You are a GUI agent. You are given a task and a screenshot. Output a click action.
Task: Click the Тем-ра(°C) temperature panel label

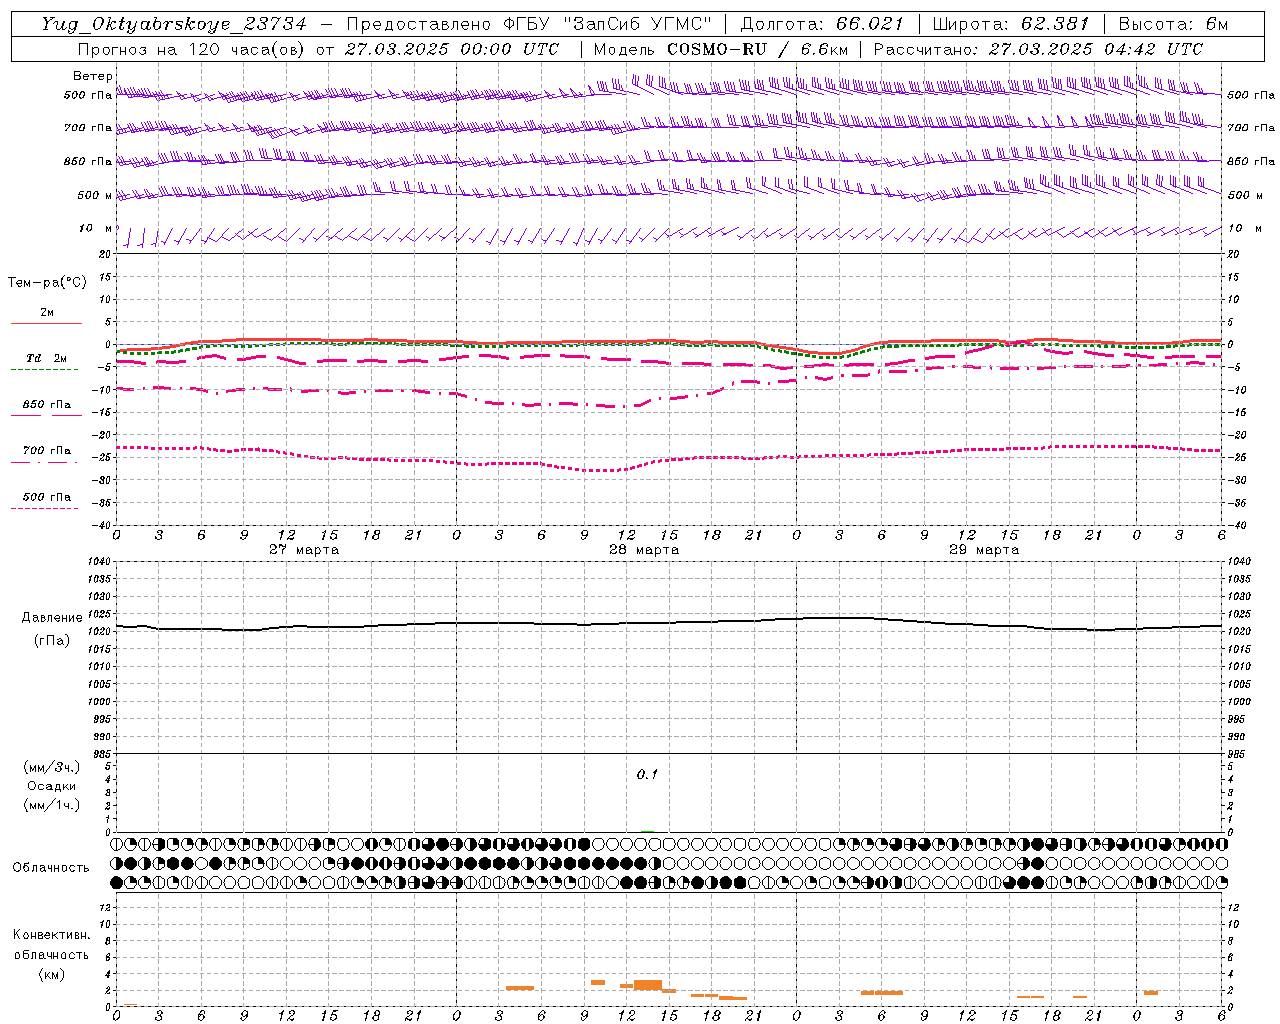point(47,283)
